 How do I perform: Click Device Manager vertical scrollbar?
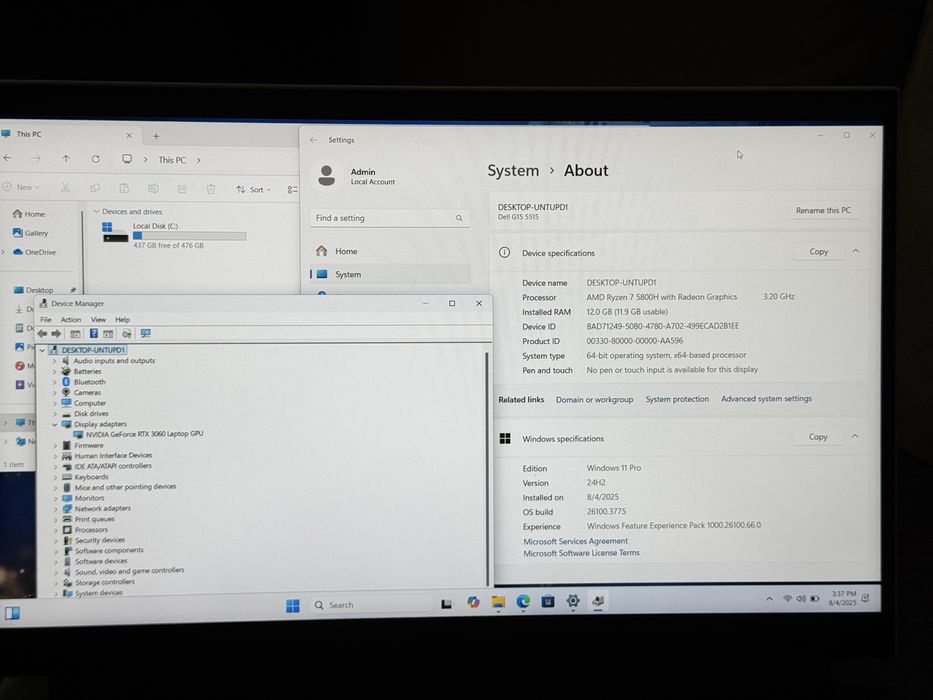[x=487, y=467]
